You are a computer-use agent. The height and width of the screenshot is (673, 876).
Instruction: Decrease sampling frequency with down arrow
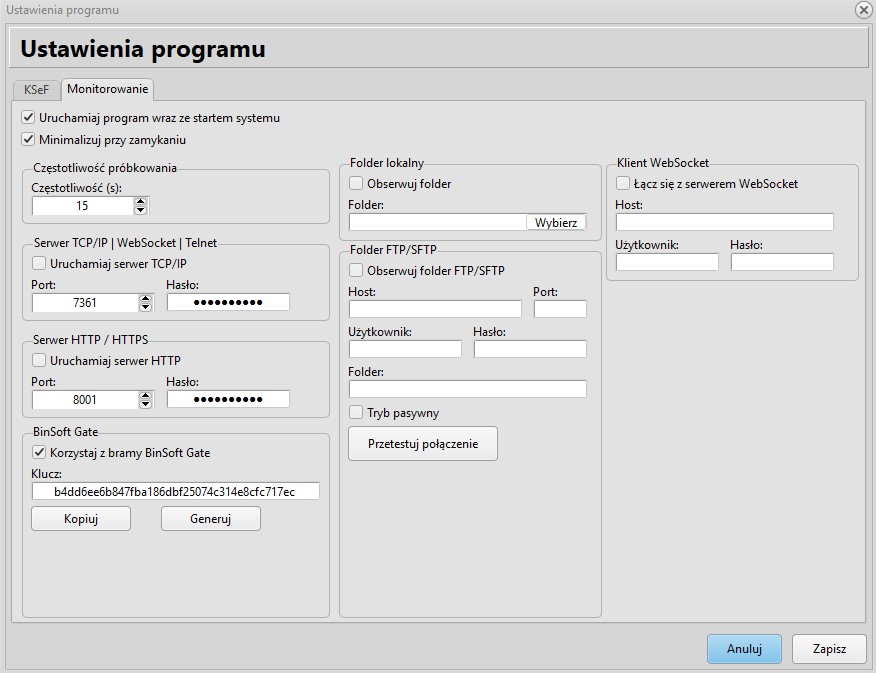click(140, 210)
